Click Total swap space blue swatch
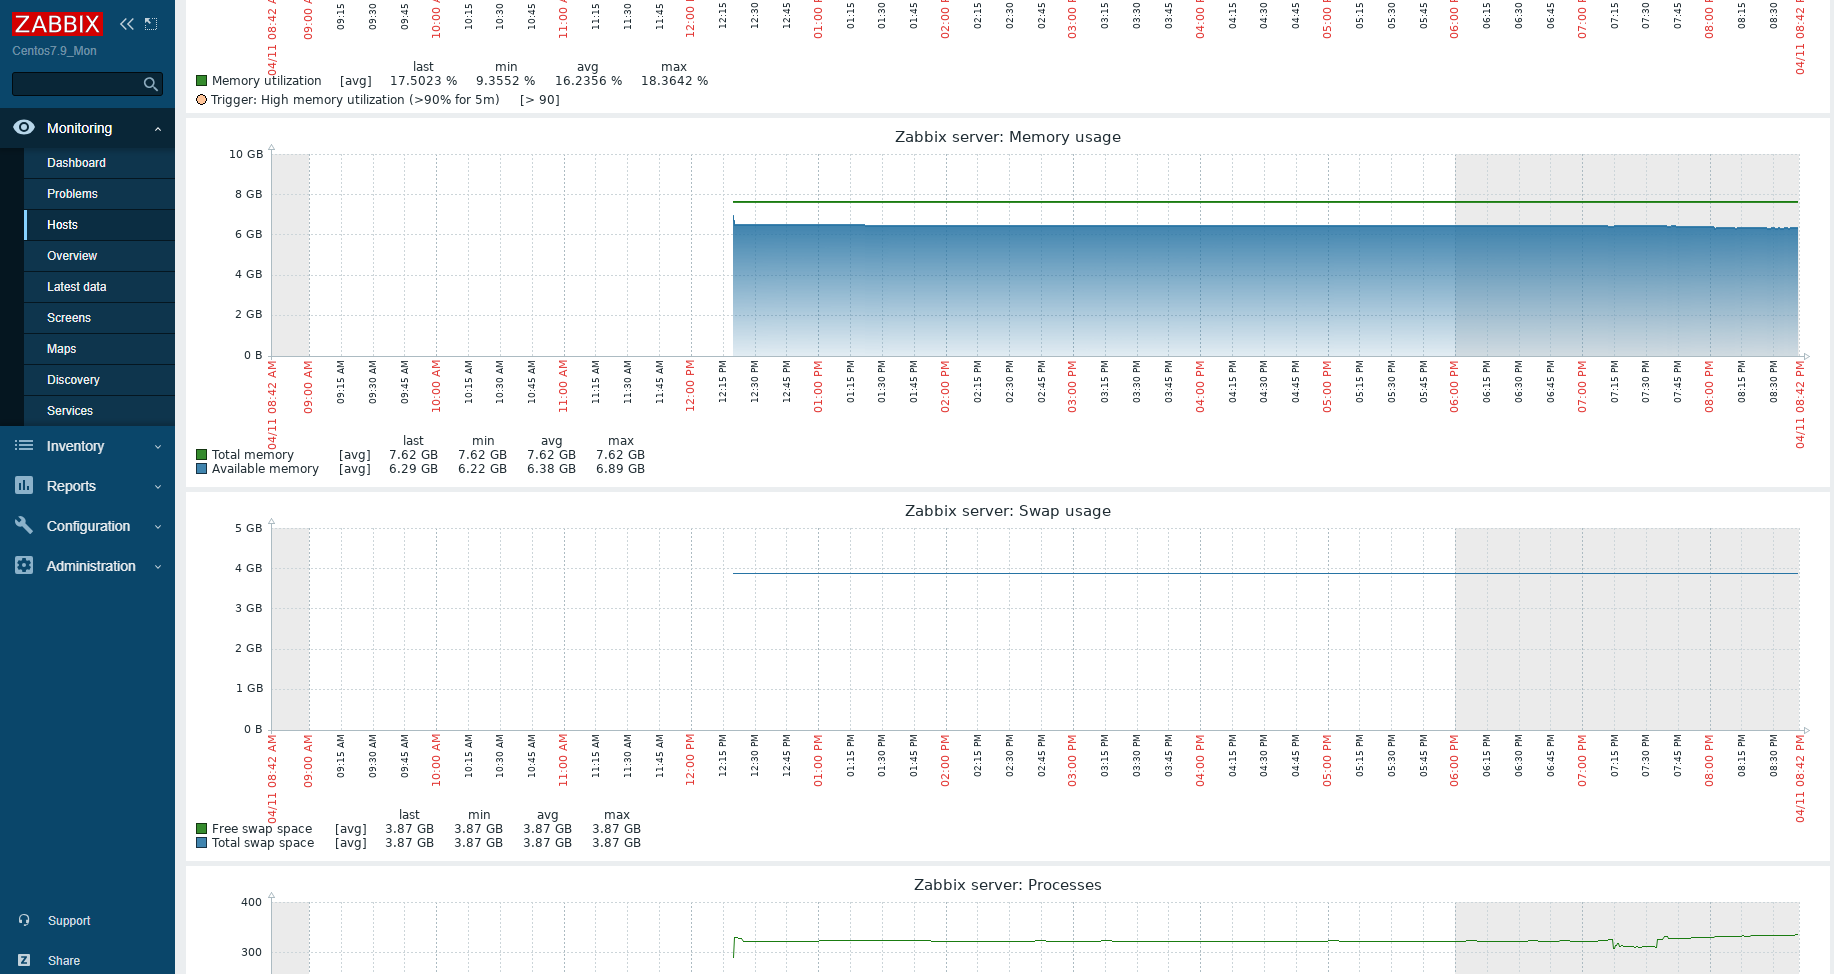Viewport: 1834px width, 974px height. pyautogui.click(x=202, y=843)
